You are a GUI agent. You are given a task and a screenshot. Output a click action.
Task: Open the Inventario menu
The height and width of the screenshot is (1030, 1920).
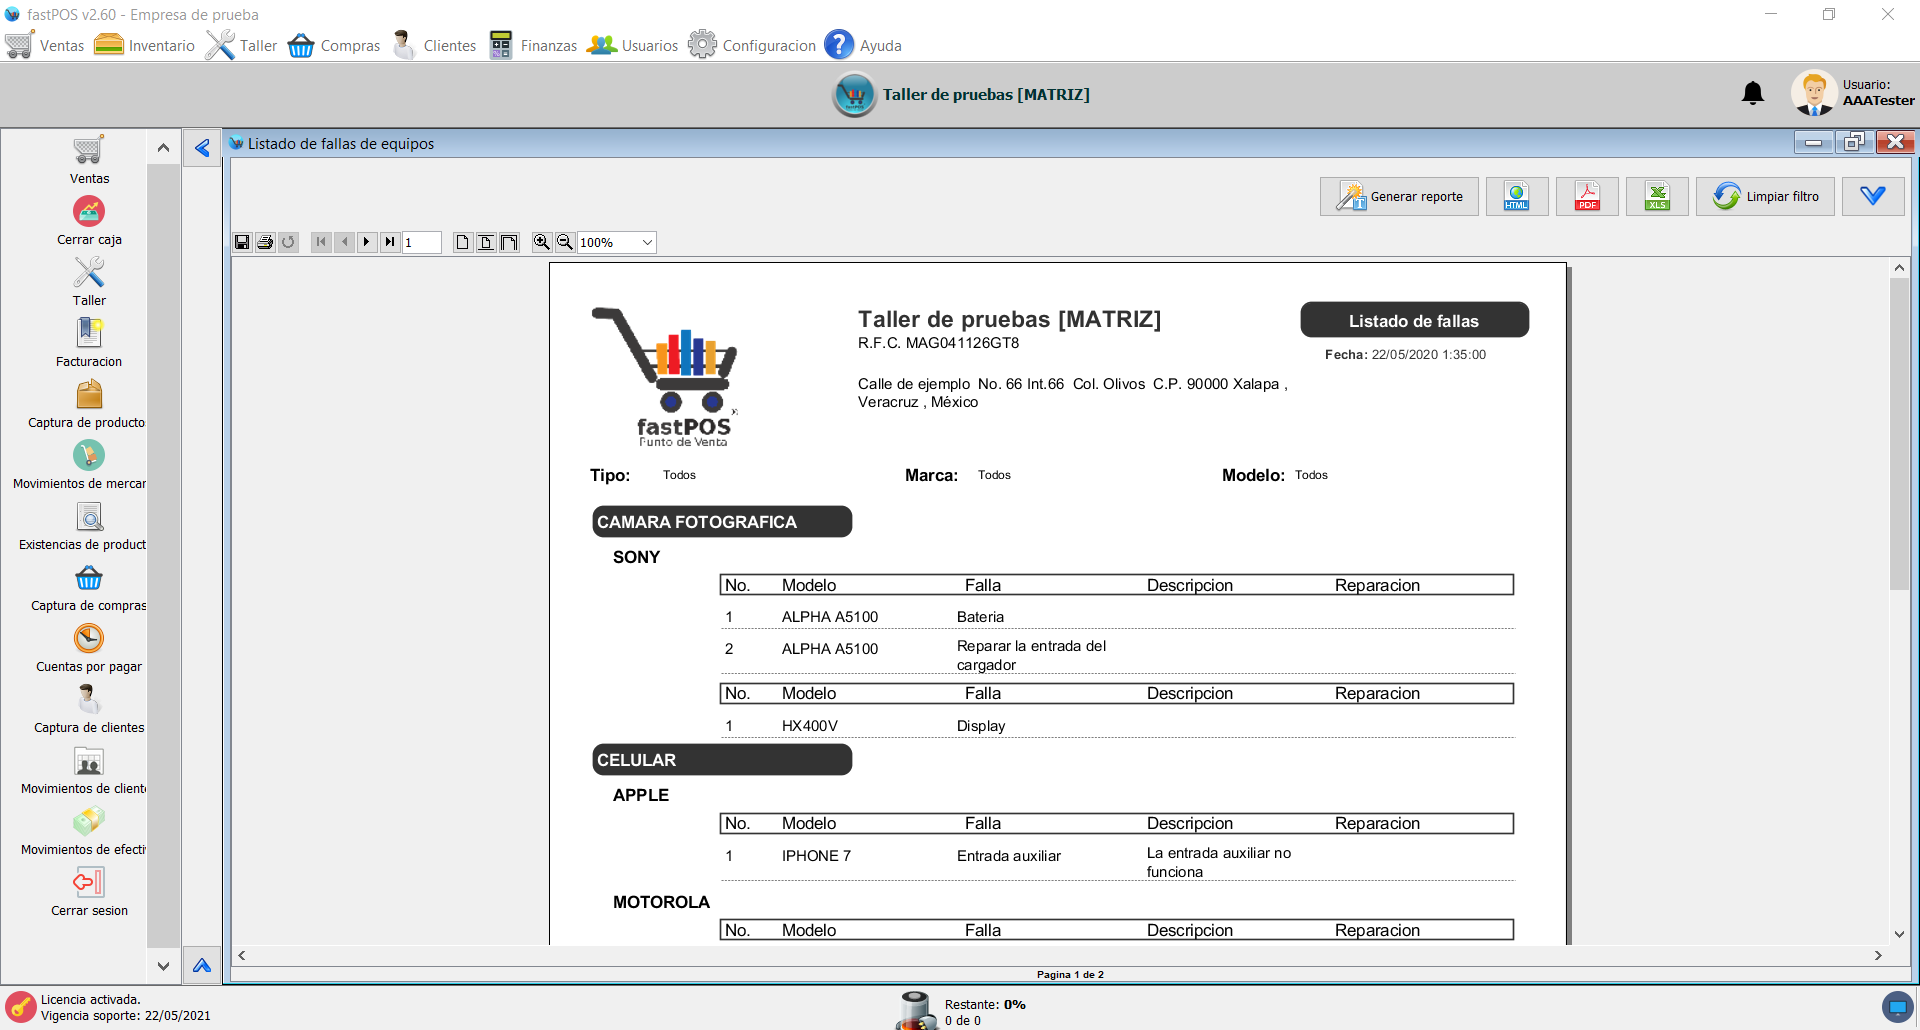[x=145, y=45]
